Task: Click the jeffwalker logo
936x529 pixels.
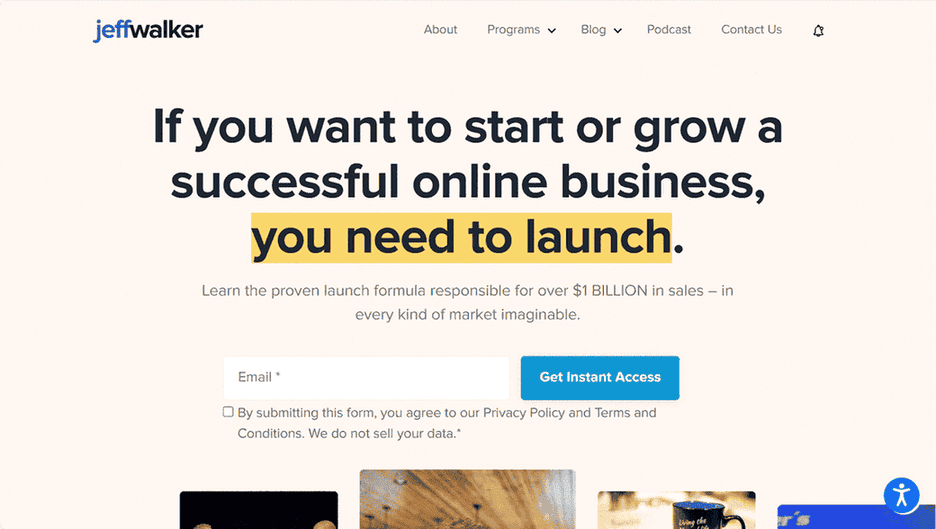Action: tap(148, 30)
